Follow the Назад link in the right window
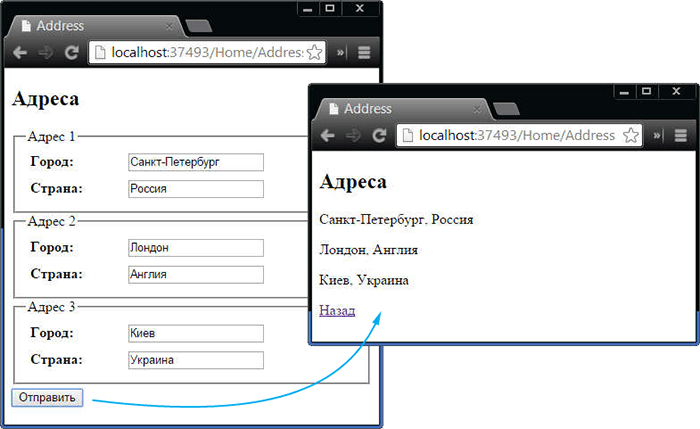 [337, 310]
